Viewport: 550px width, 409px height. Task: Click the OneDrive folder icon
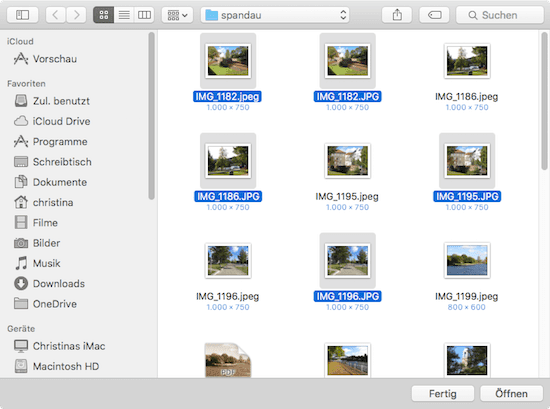tap(21, 303)
